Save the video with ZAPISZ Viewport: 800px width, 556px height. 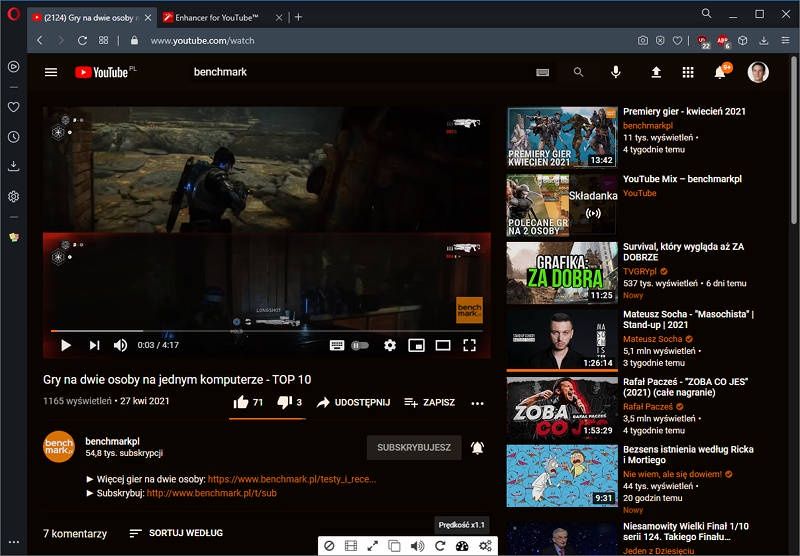[x=429, y=402]
